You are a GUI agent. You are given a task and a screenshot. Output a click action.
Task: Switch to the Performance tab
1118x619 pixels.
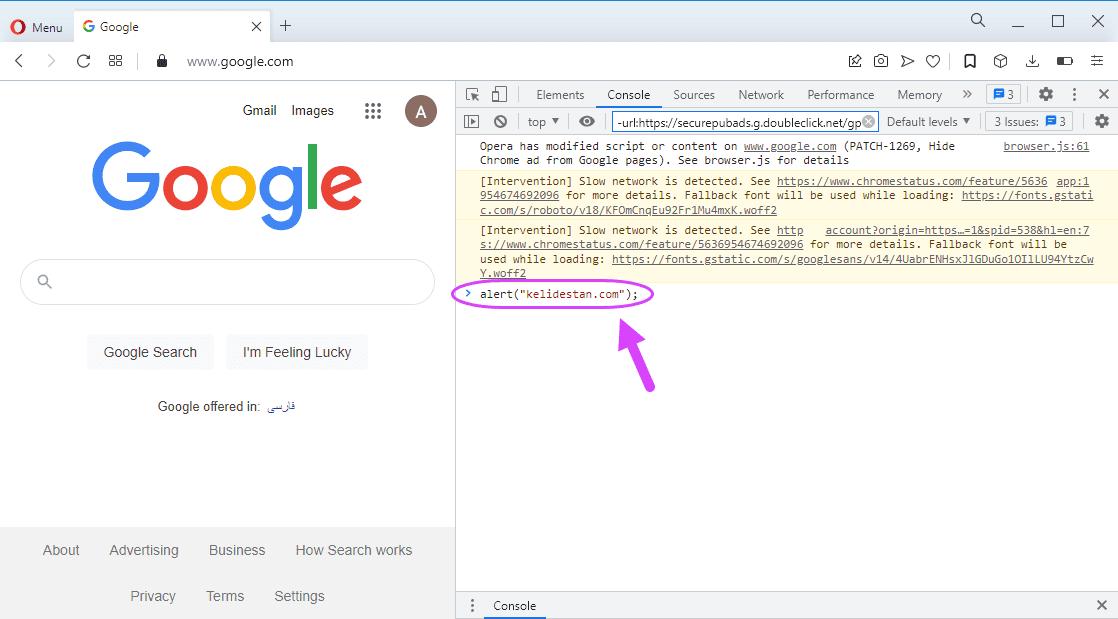point(841,95)
